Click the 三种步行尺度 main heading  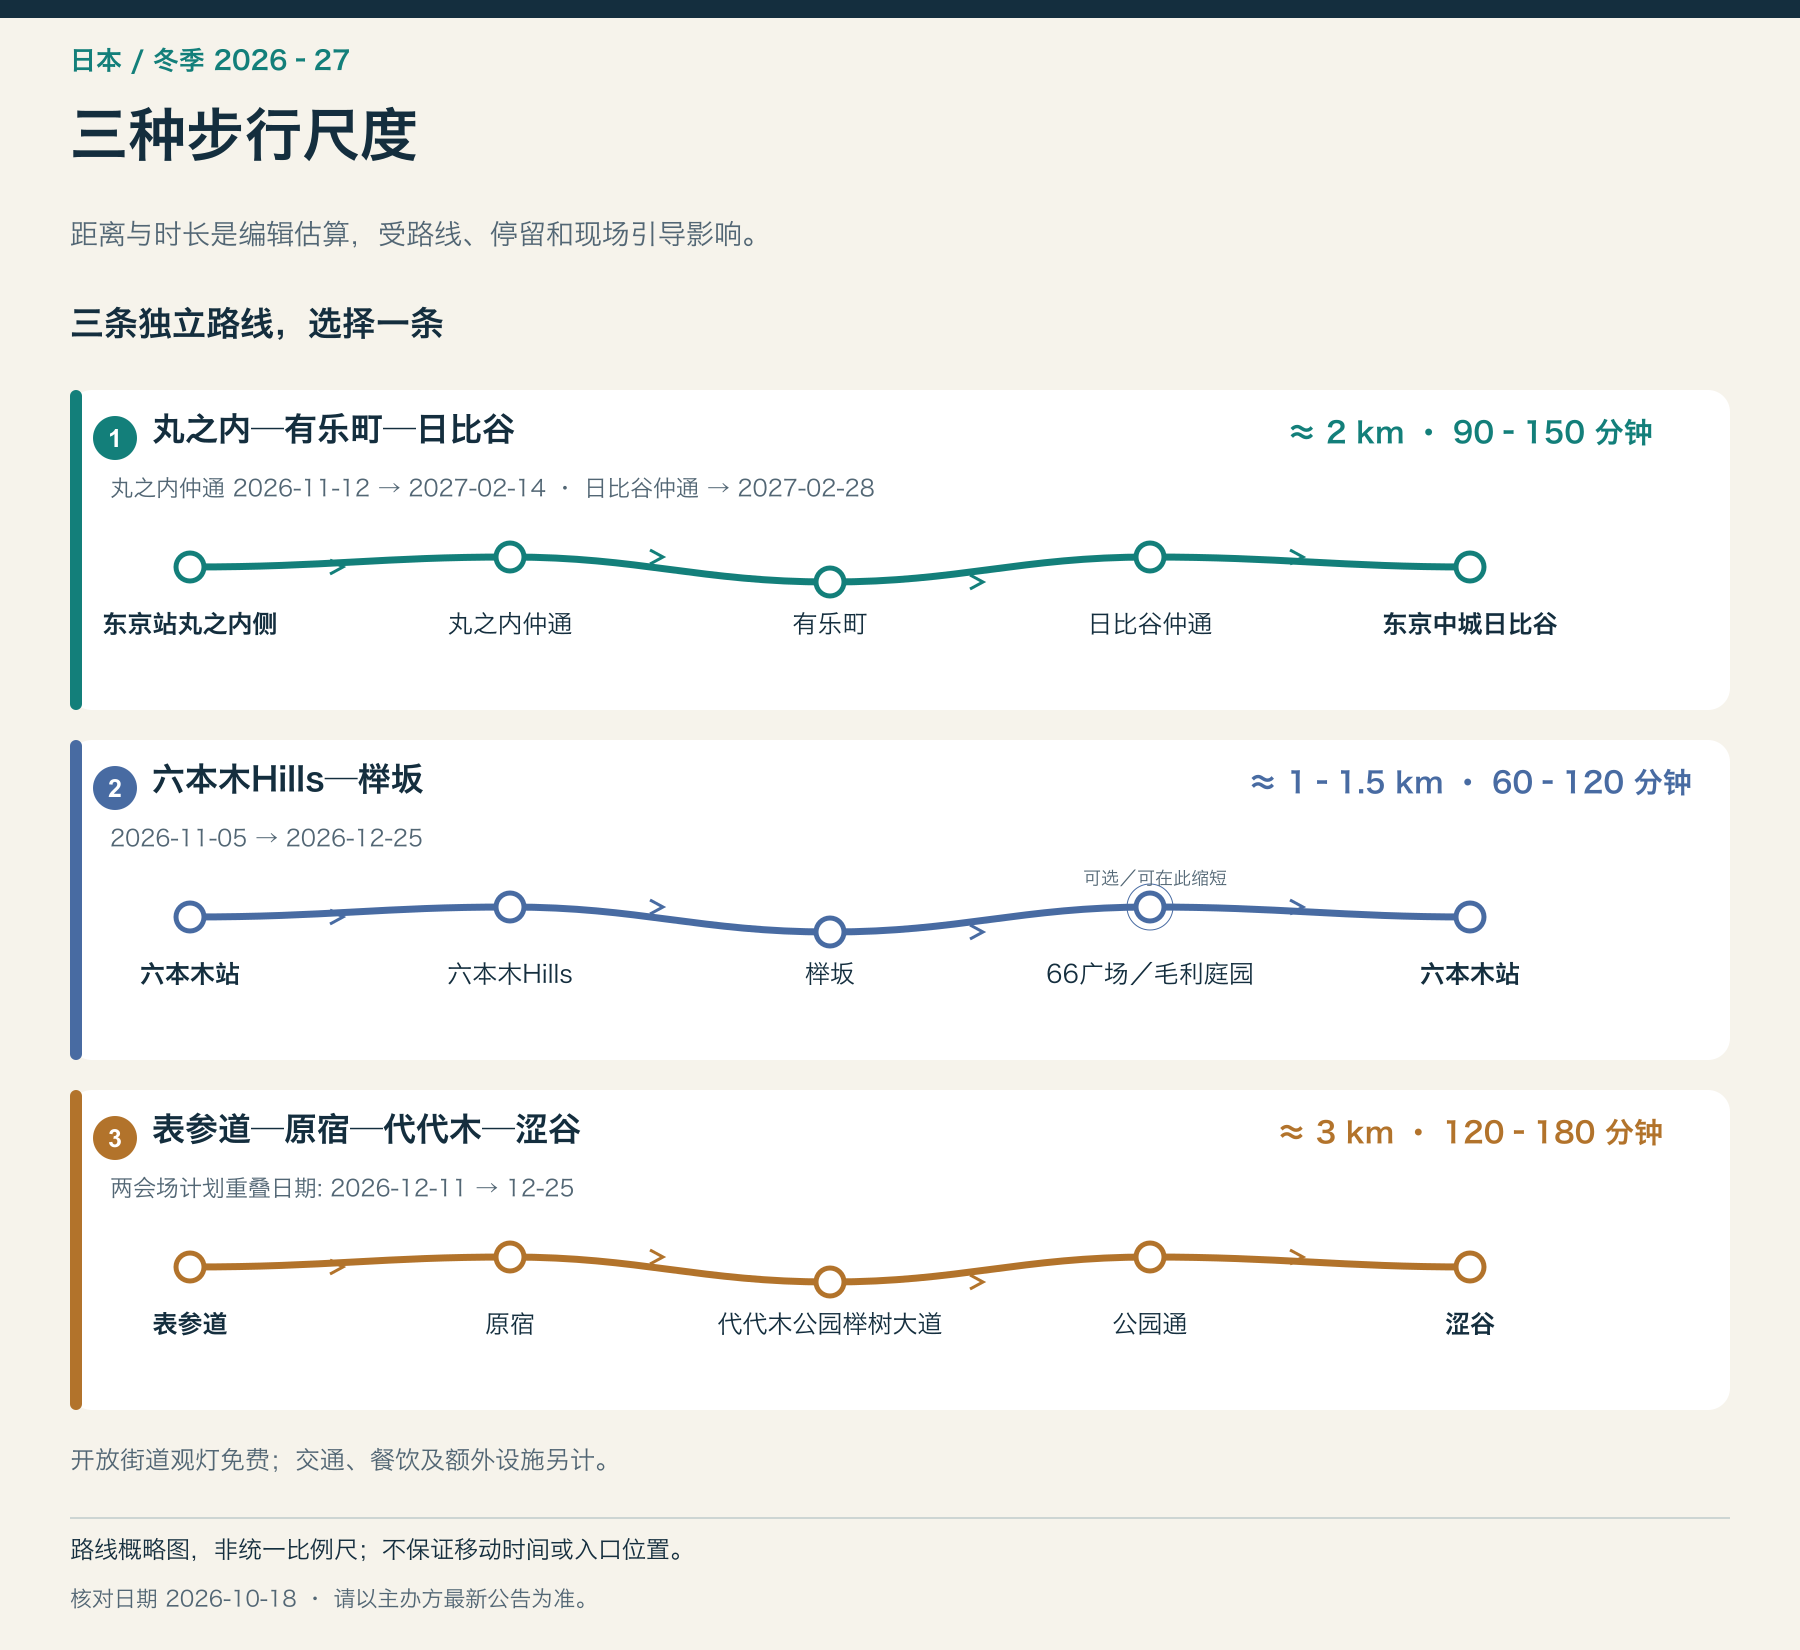coord(244,135)
